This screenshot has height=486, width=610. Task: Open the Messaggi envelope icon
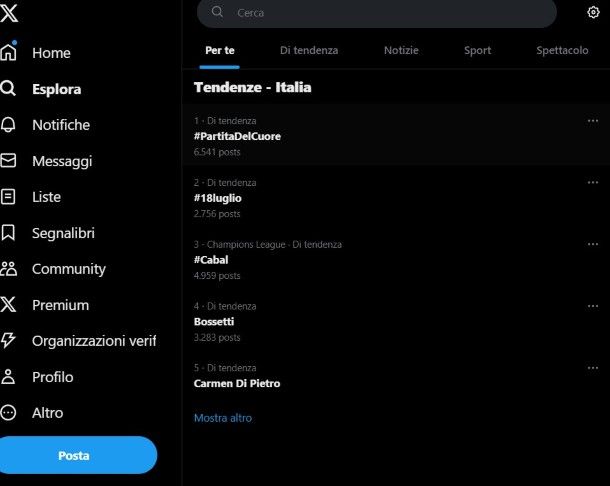[8, 160]
